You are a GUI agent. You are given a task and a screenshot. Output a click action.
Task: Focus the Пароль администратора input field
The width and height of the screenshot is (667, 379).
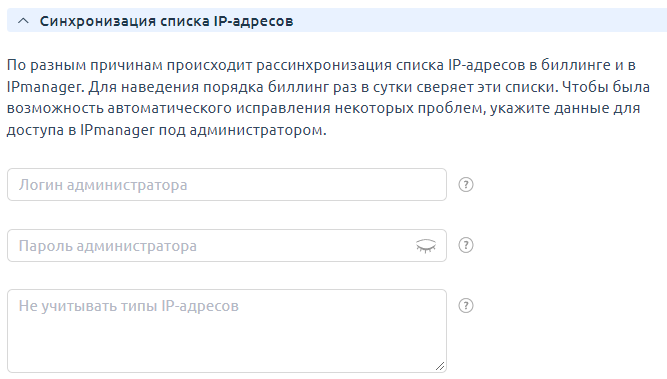(x=227, y=246)
